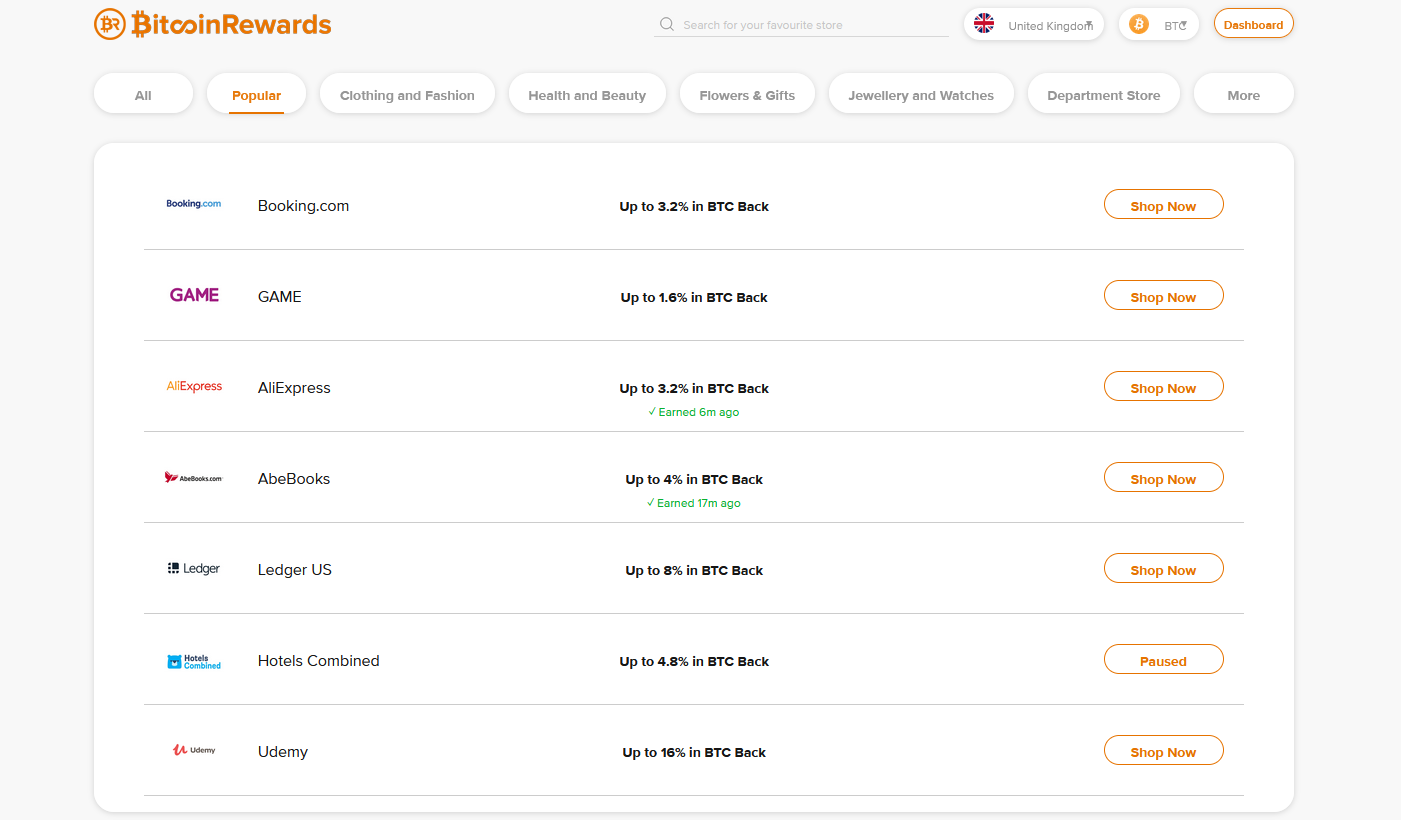Expand the More categories menu

click(1244, 94)
